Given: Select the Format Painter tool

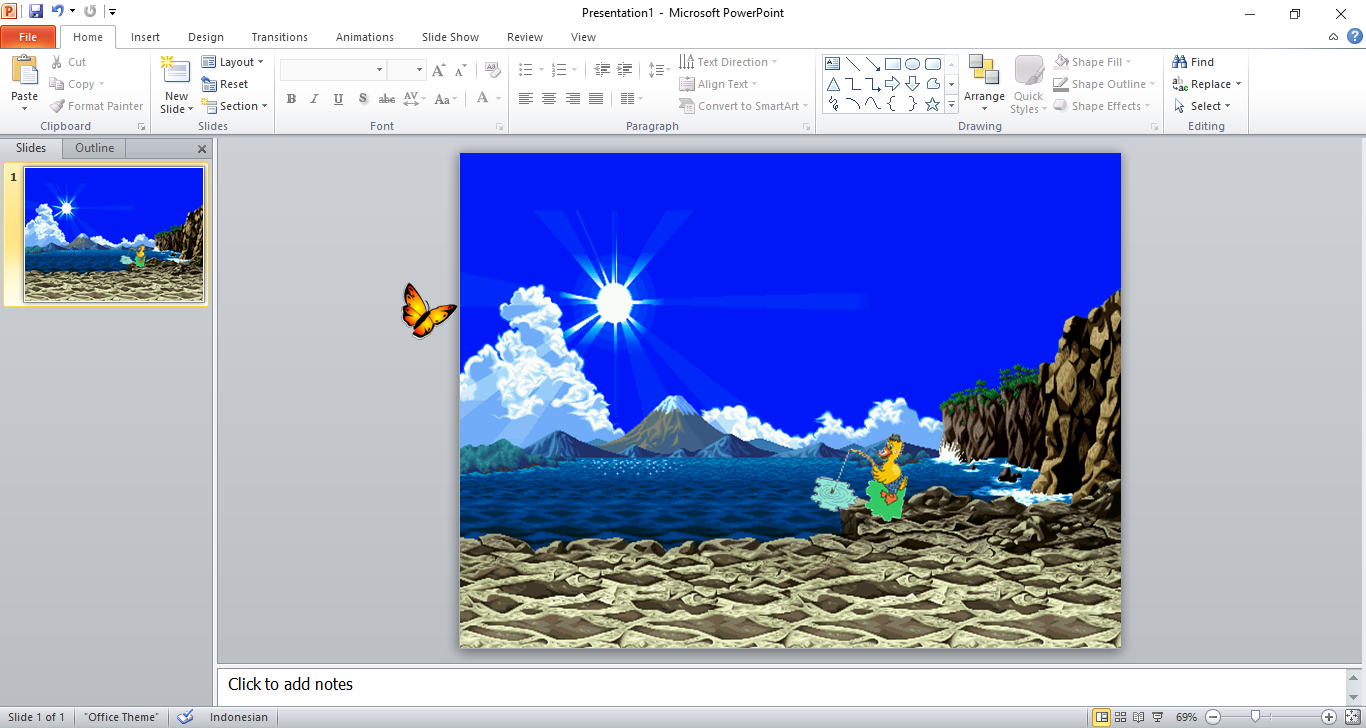Looking at the screenshot, I should tap(97, 106).
